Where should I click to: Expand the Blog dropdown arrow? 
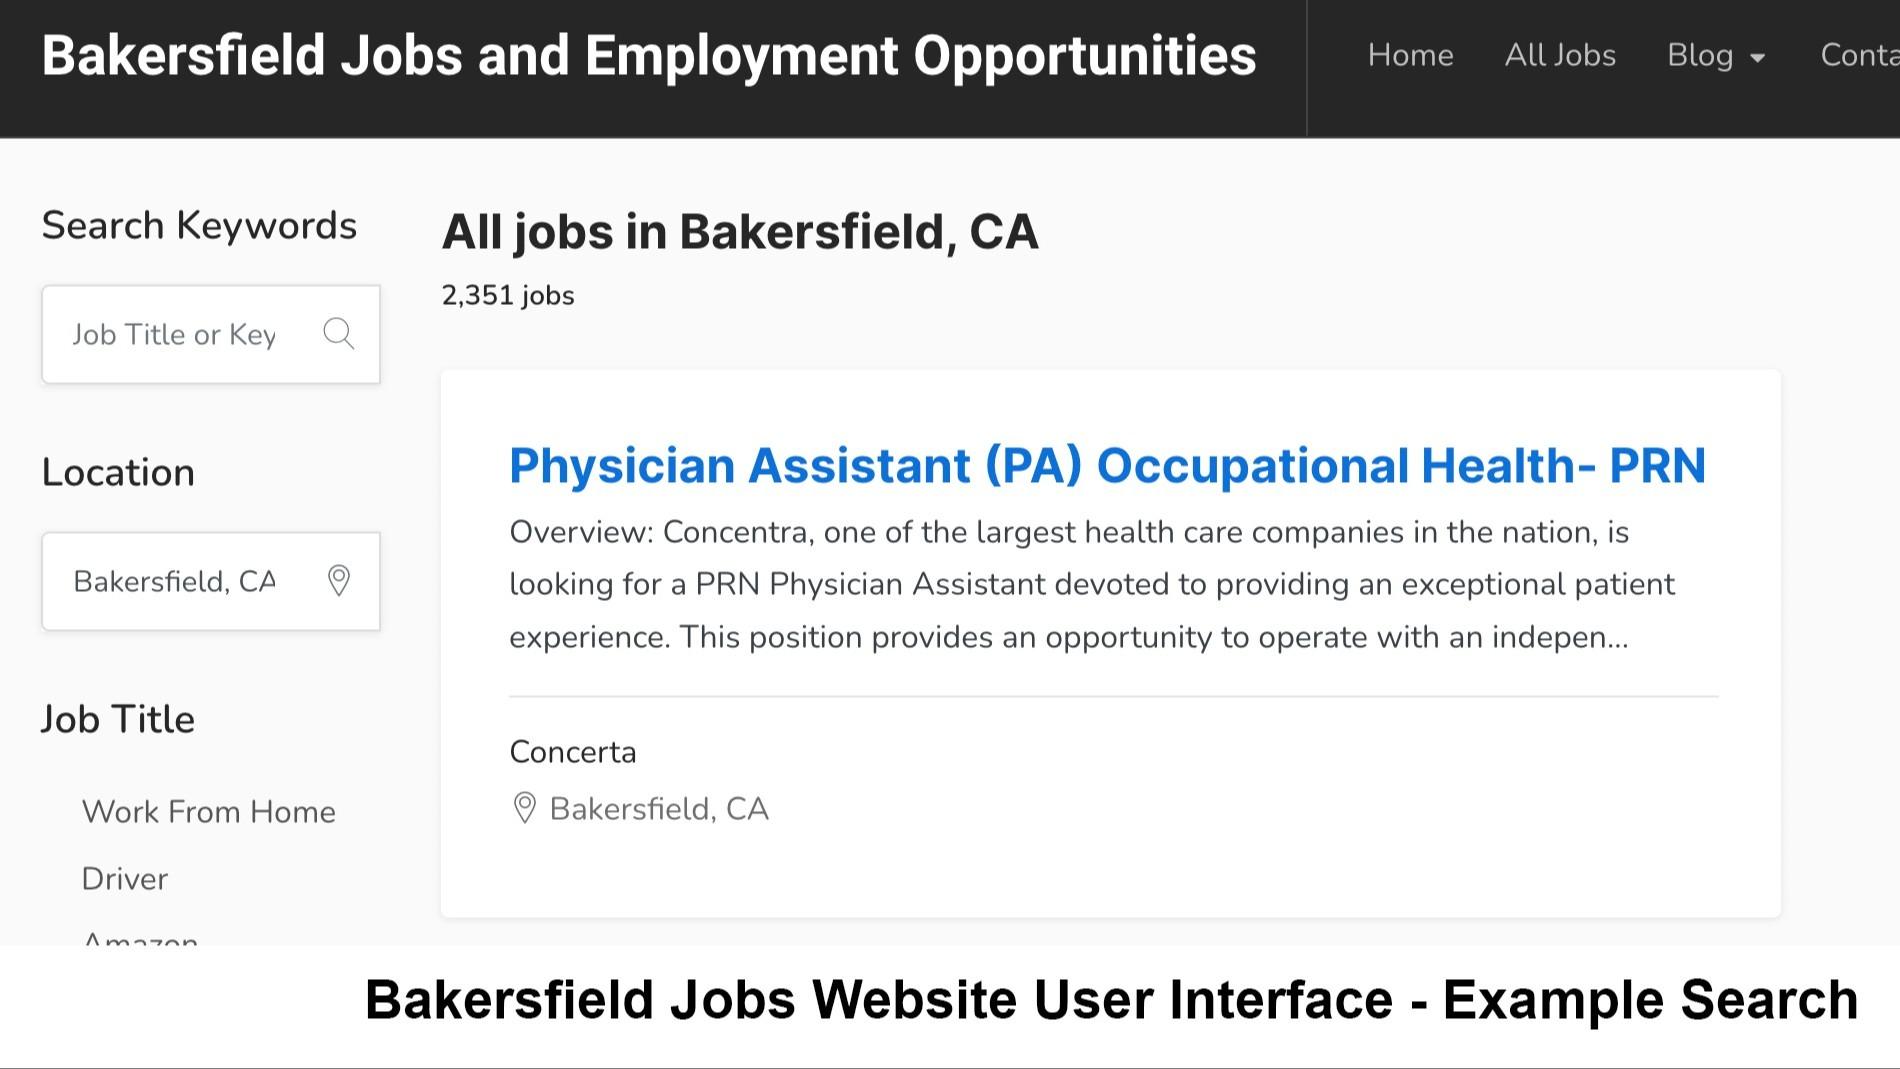[x=1757, y=58]
